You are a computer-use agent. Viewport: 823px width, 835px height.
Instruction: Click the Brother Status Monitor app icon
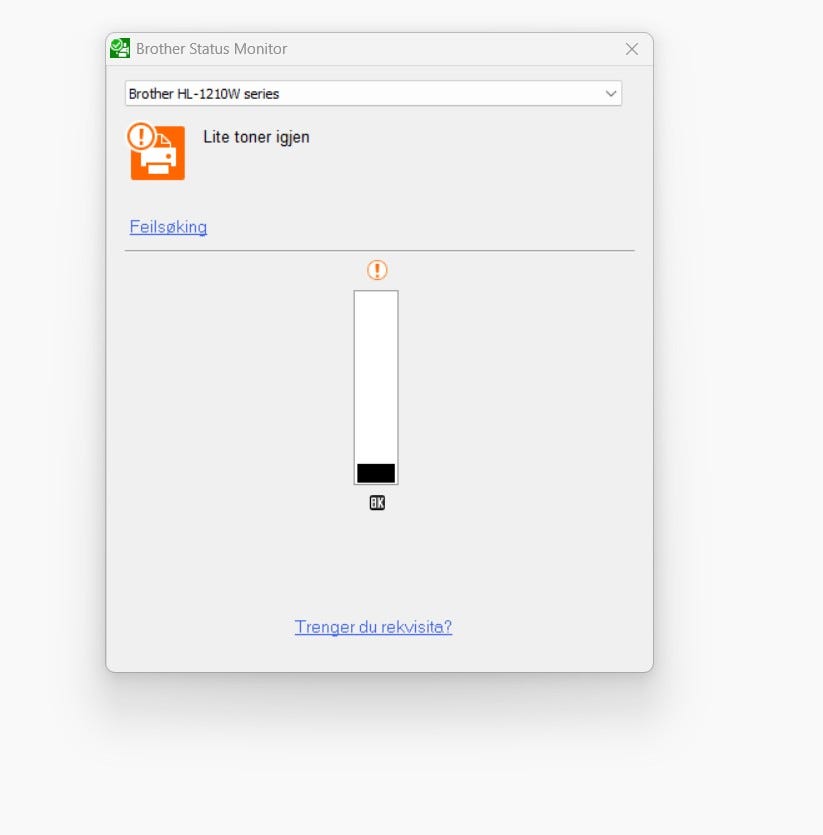[x=120, y=48]
